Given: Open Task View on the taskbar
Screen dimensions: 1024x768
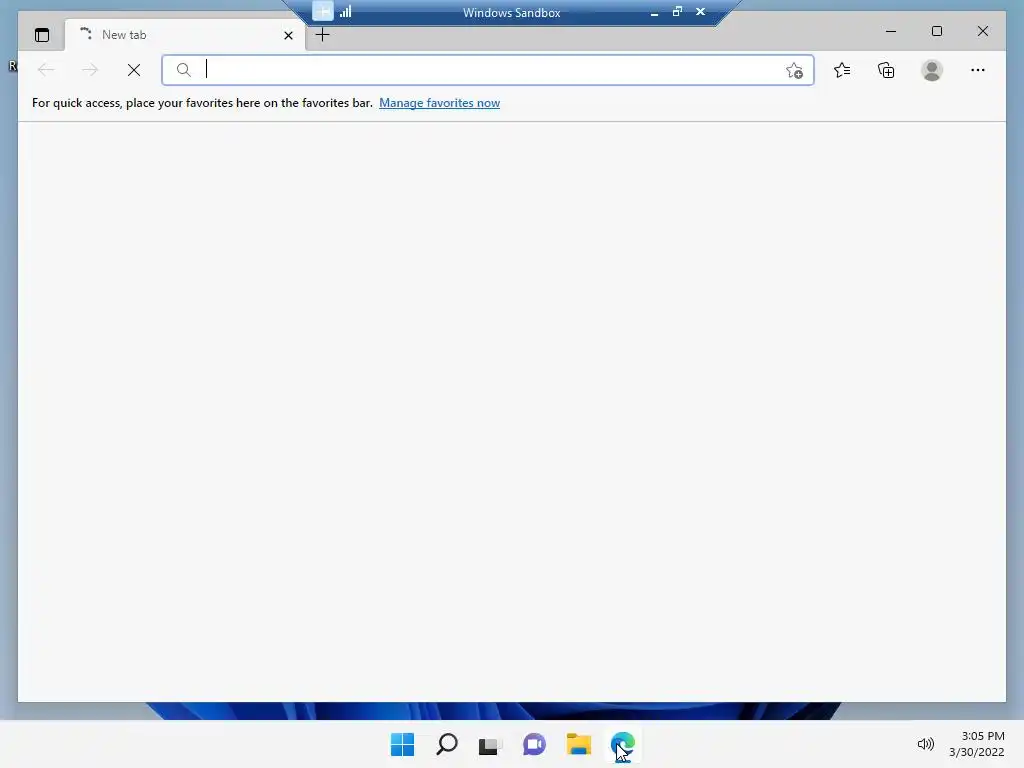Looking at the screenshot, I should [x=490, y=745].
